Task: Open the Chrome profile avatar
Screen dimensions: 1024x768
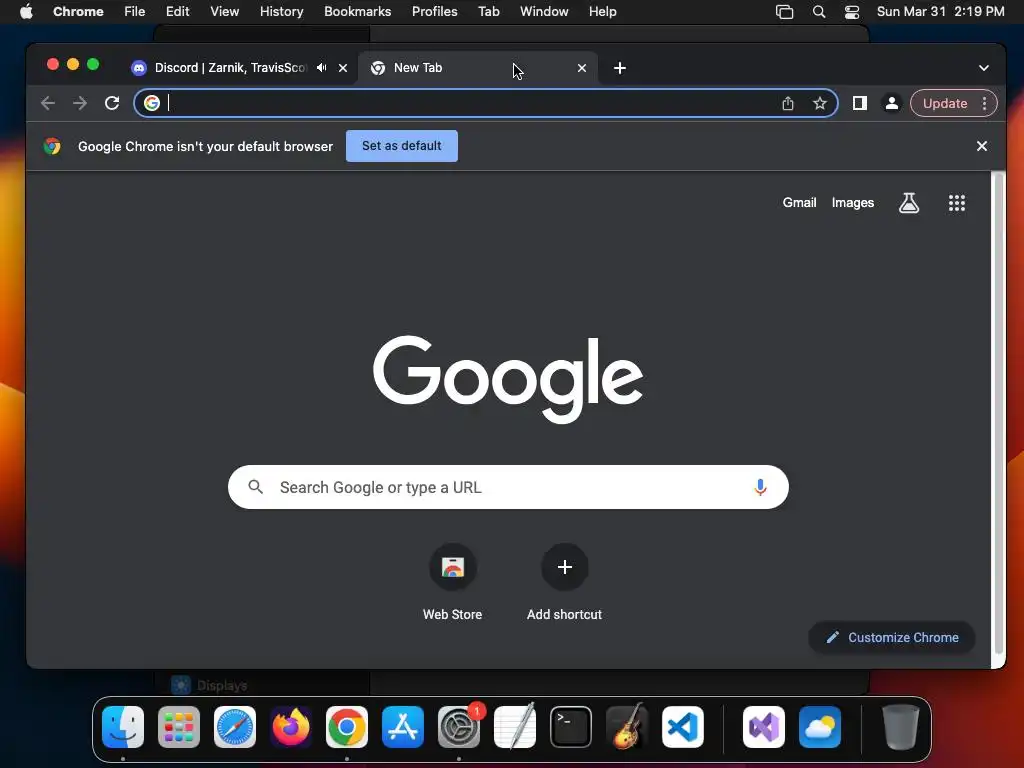Action: (x=891, y=103)
